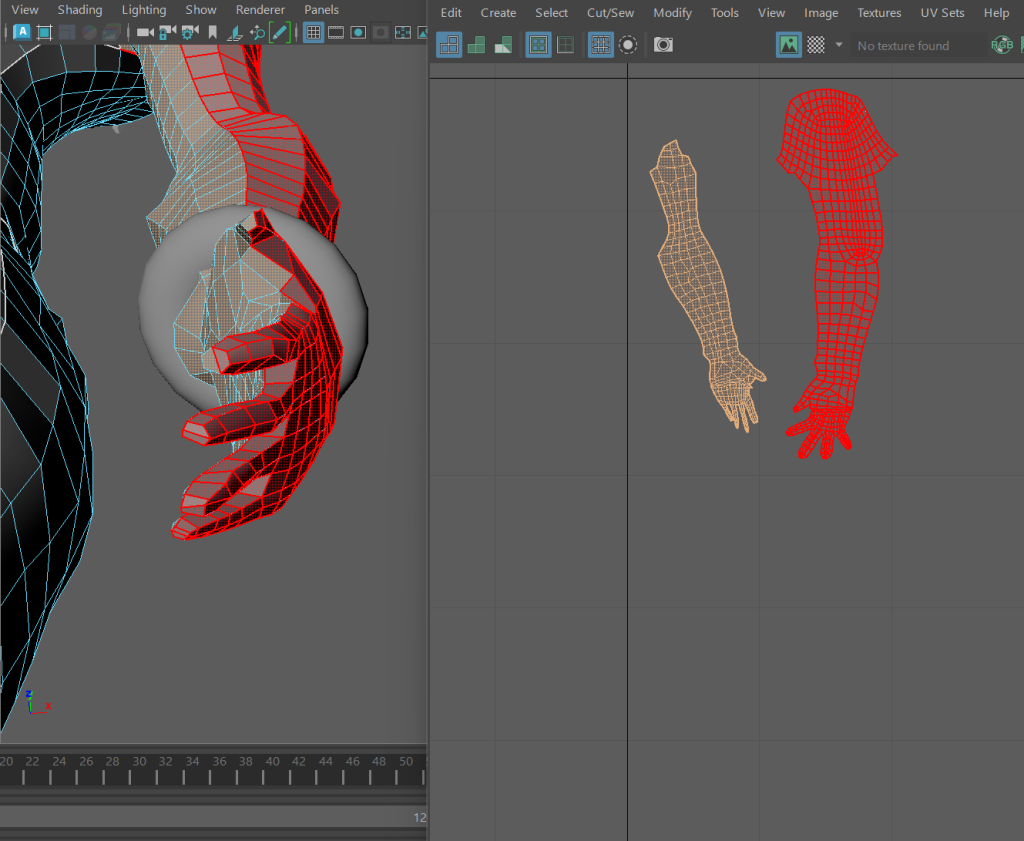The image size is (1024, 841).
Task: Open the UV Sets menu
Action: pos(942,13)
